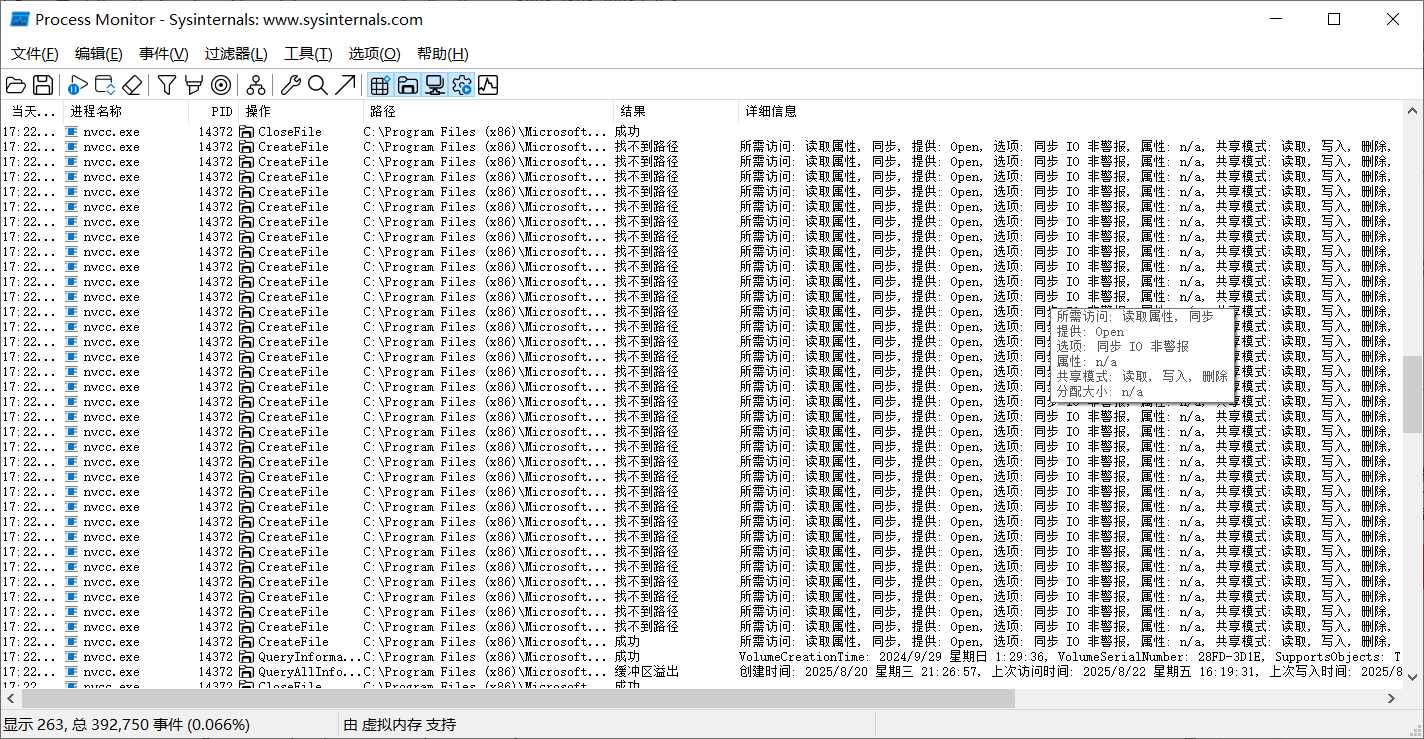Screen dimensions: 1424x739
Task: Click the 成功 result of QueryInforma... row
Action: pos(627,657)
